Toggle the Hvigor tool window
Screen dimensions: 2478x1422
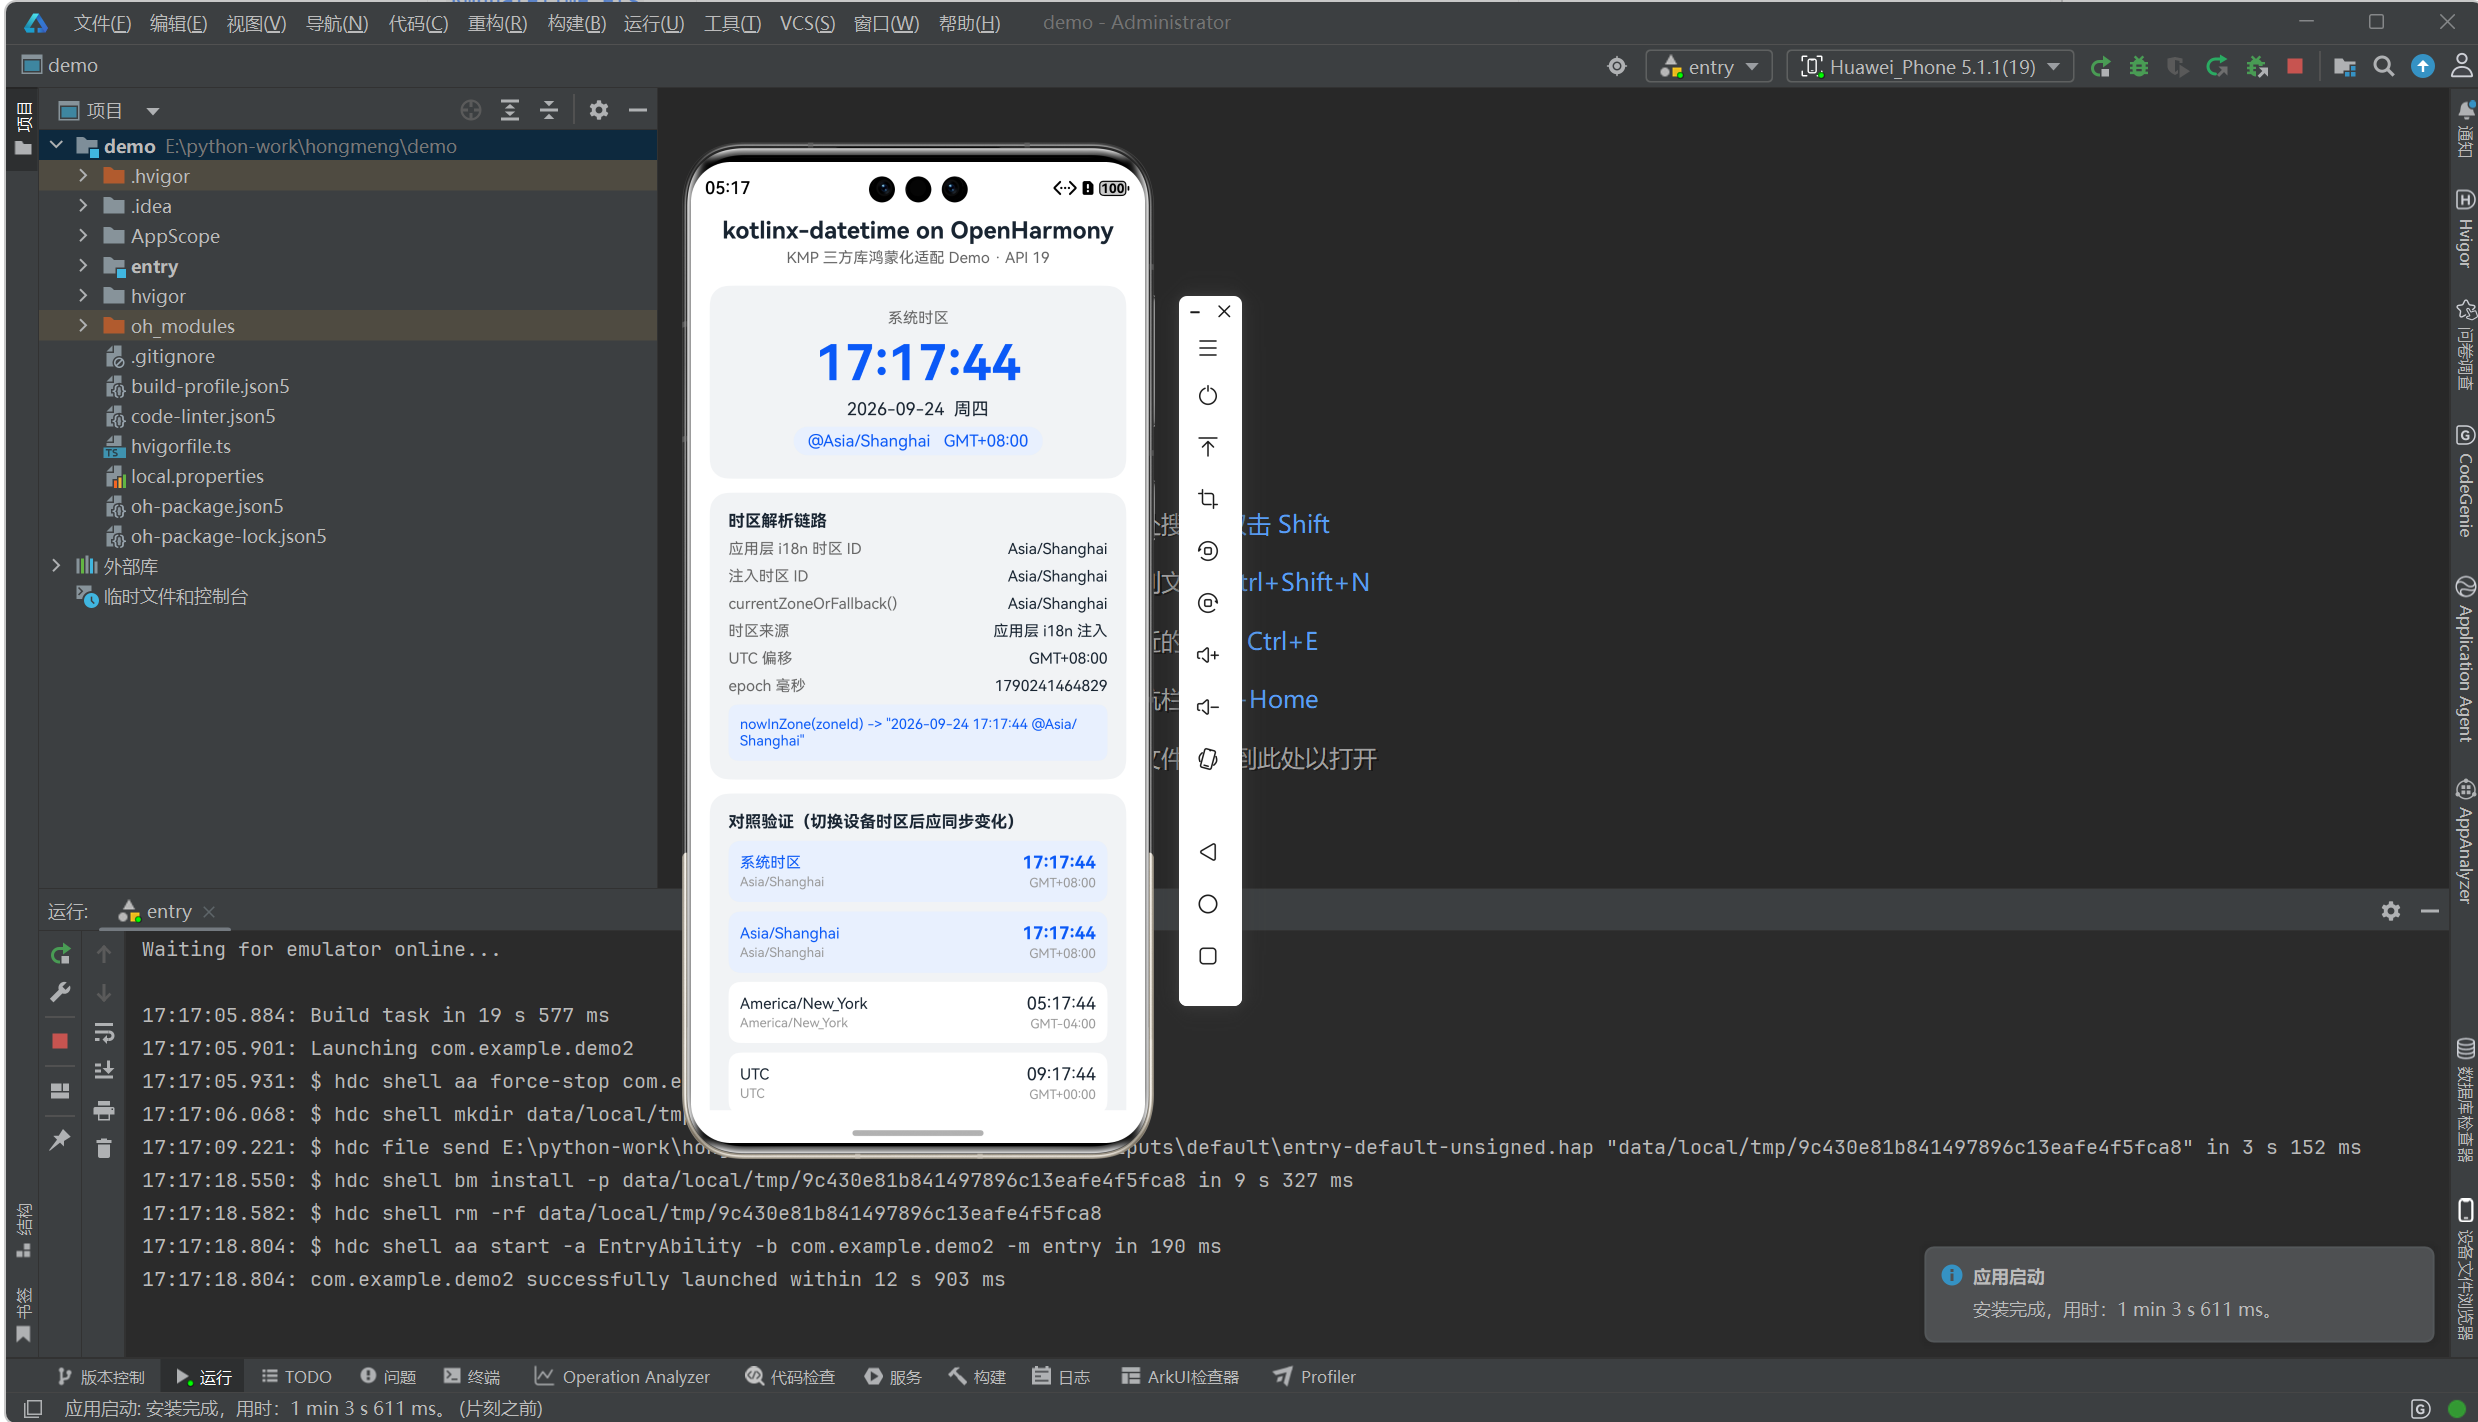coord(2465,228)
